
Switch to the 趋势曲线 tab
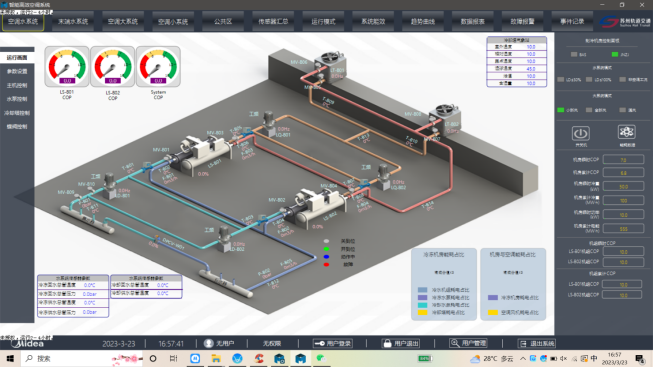coord(423,22)
